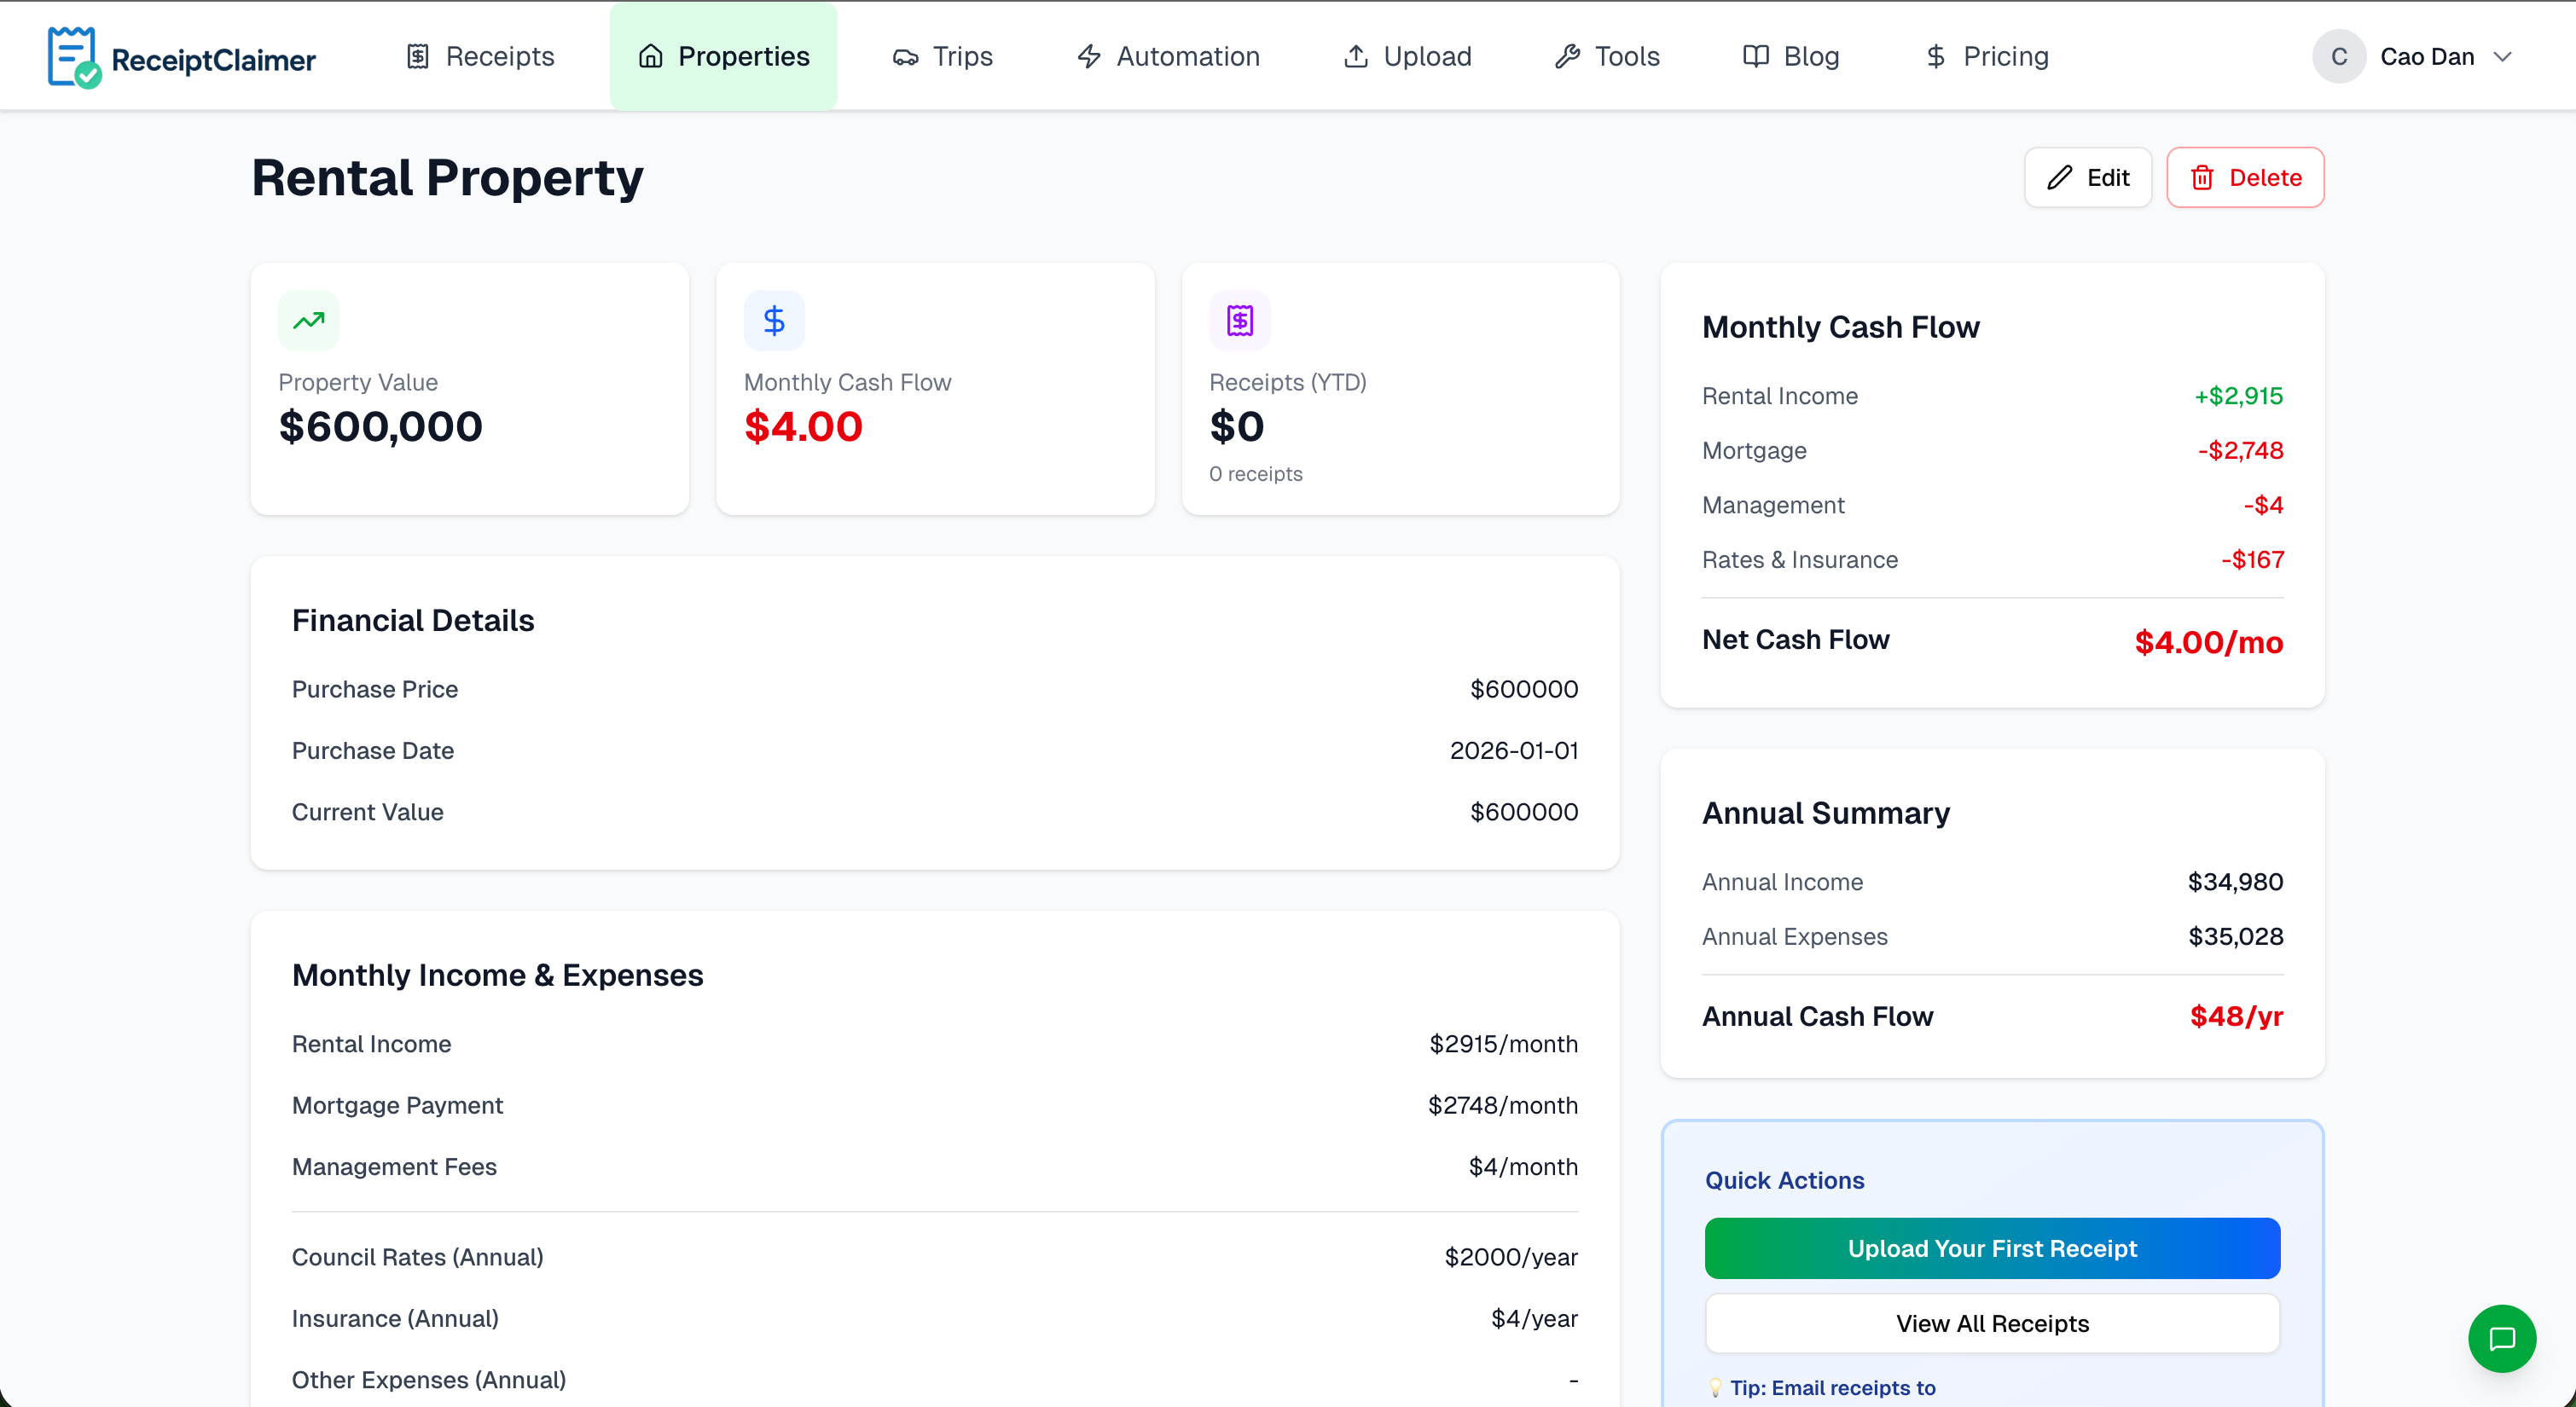Click the dollar sign Pricing icon
Viewport: 2576px width, 1407px height.
(1936, 57)
